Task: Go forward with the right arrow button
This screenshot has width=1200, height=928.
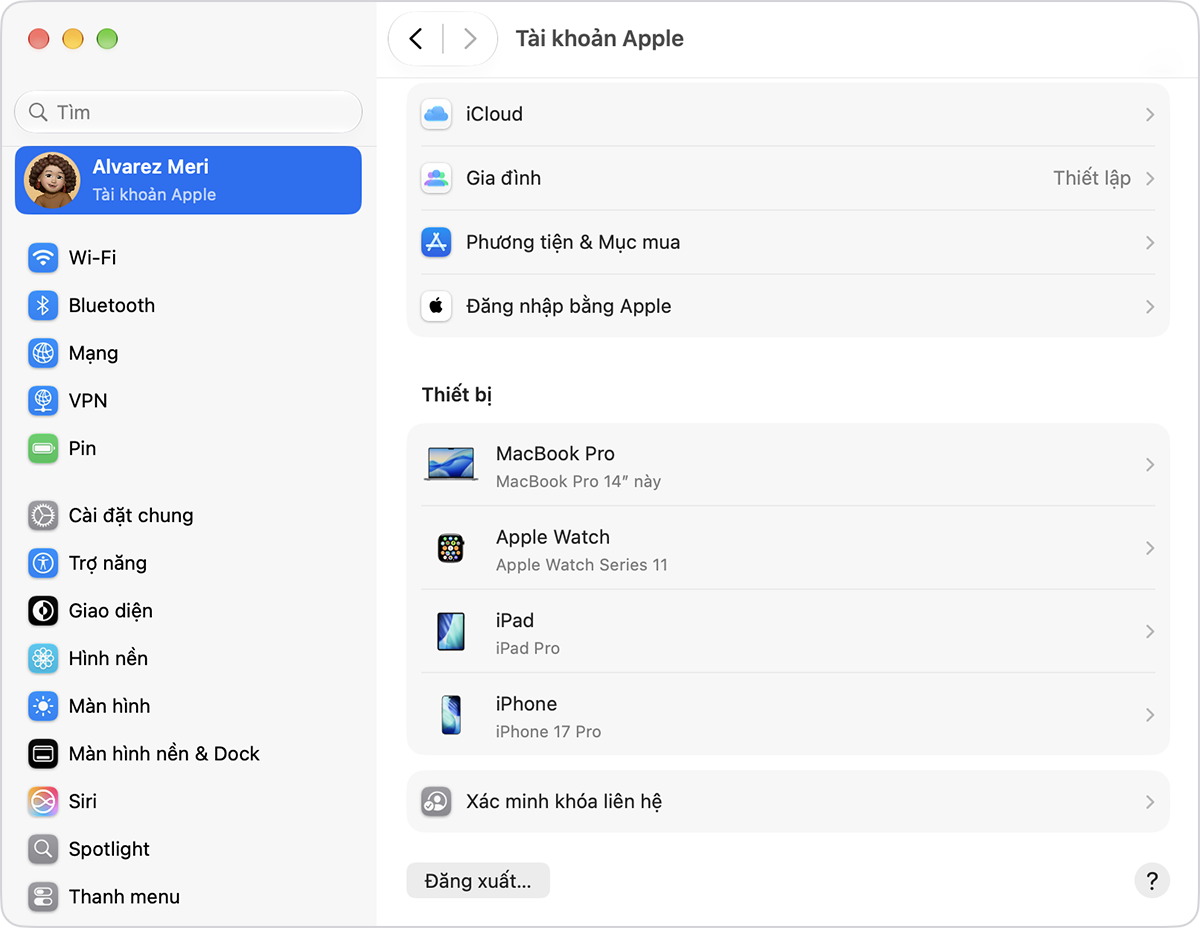Action: tap(469, 39)
